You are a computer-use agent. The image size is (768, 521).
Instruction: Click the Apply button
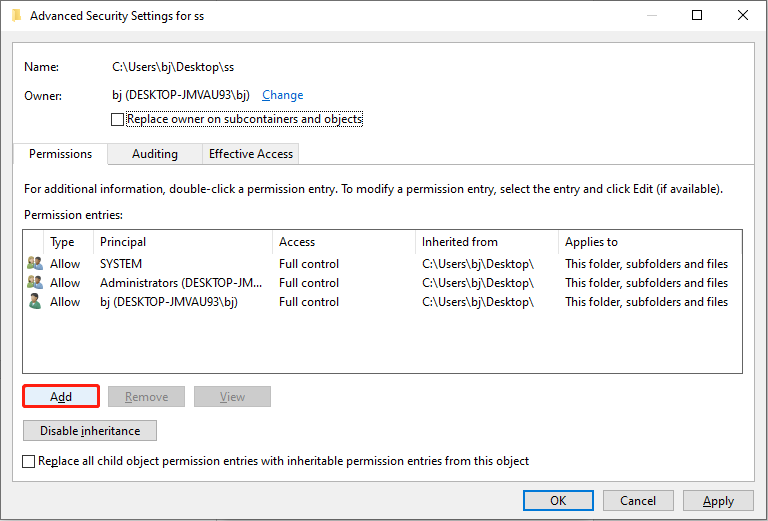point(718,501)
